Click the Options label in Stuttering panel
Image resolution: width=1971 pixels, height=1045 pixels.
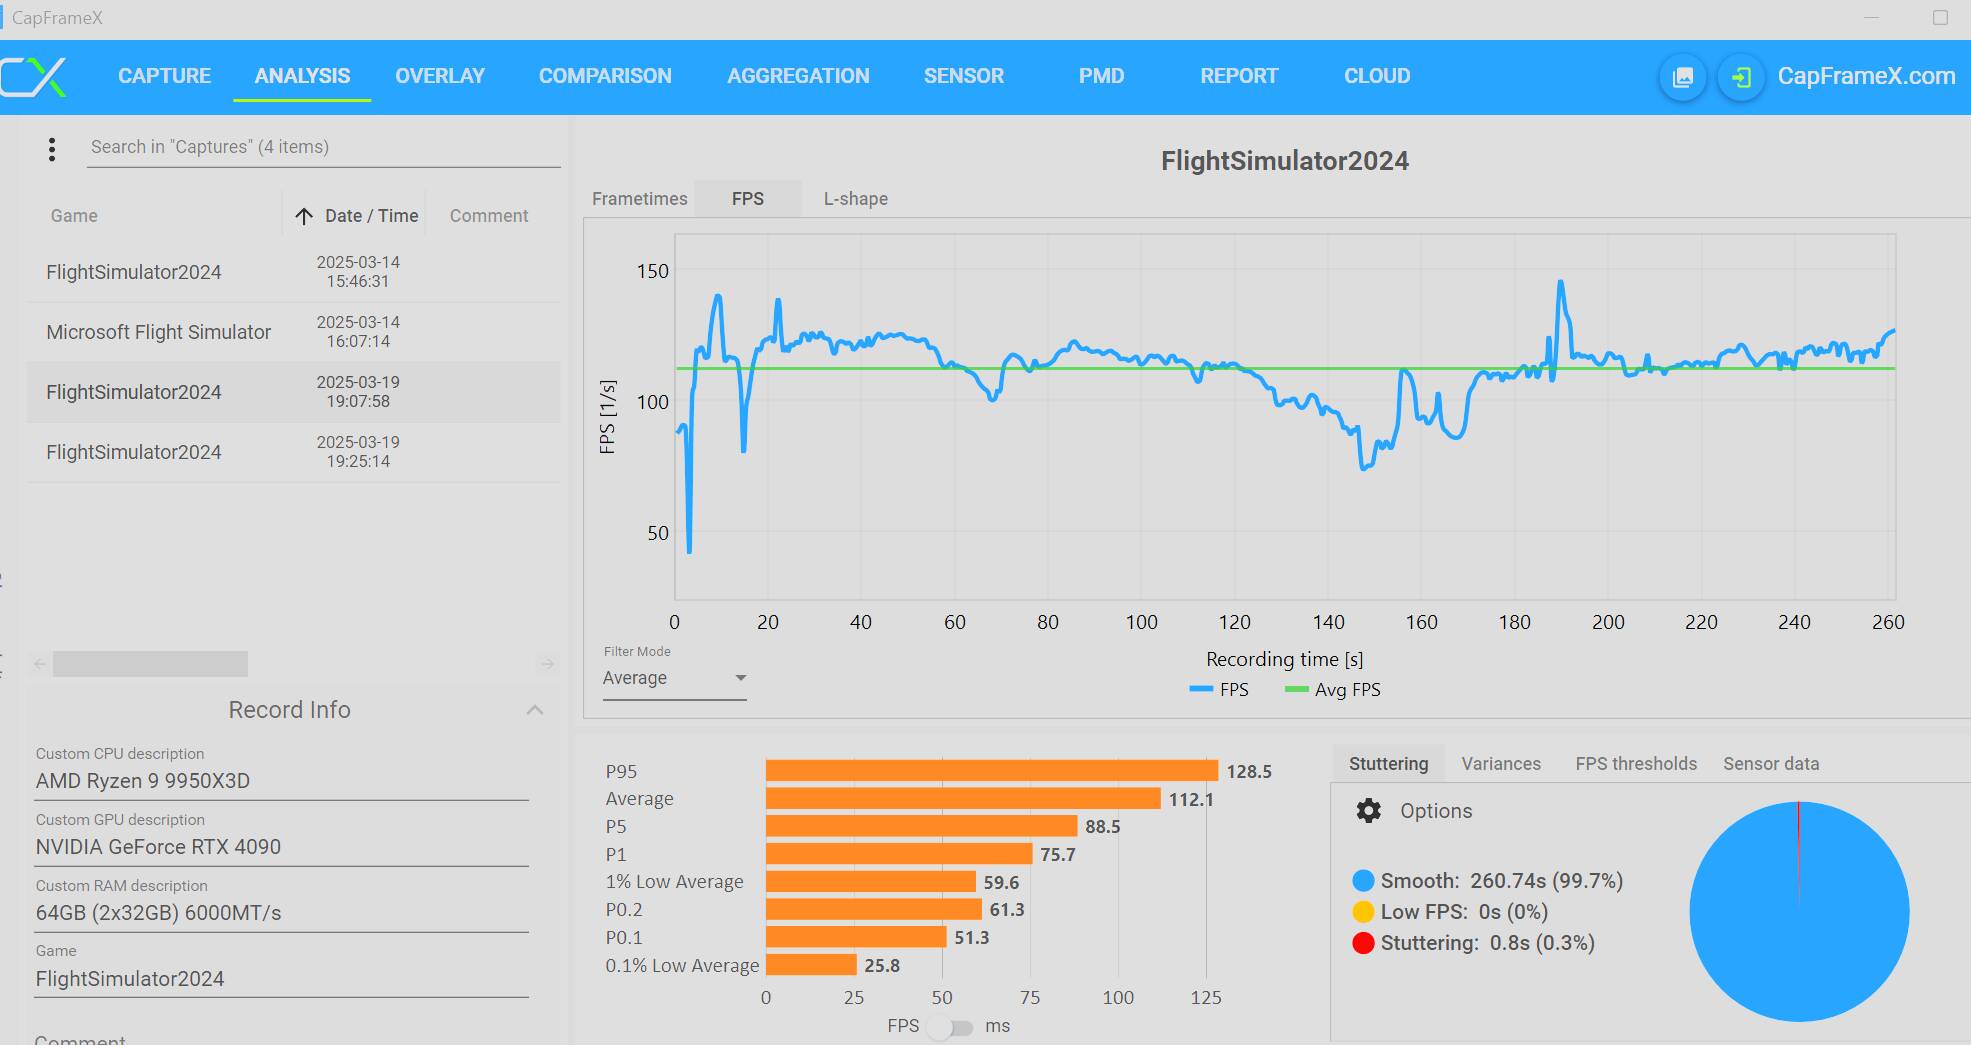click(1436, 811)
